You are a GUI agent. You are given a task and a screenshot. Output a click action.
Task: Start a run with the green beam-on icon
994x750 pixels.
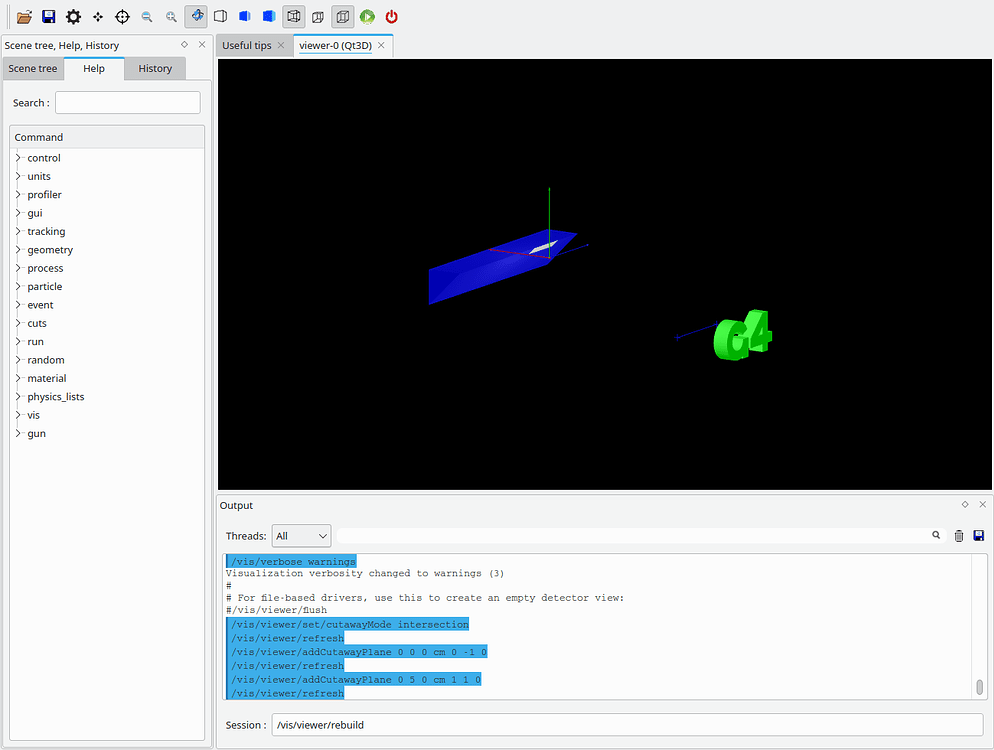[x=366, y=16]
